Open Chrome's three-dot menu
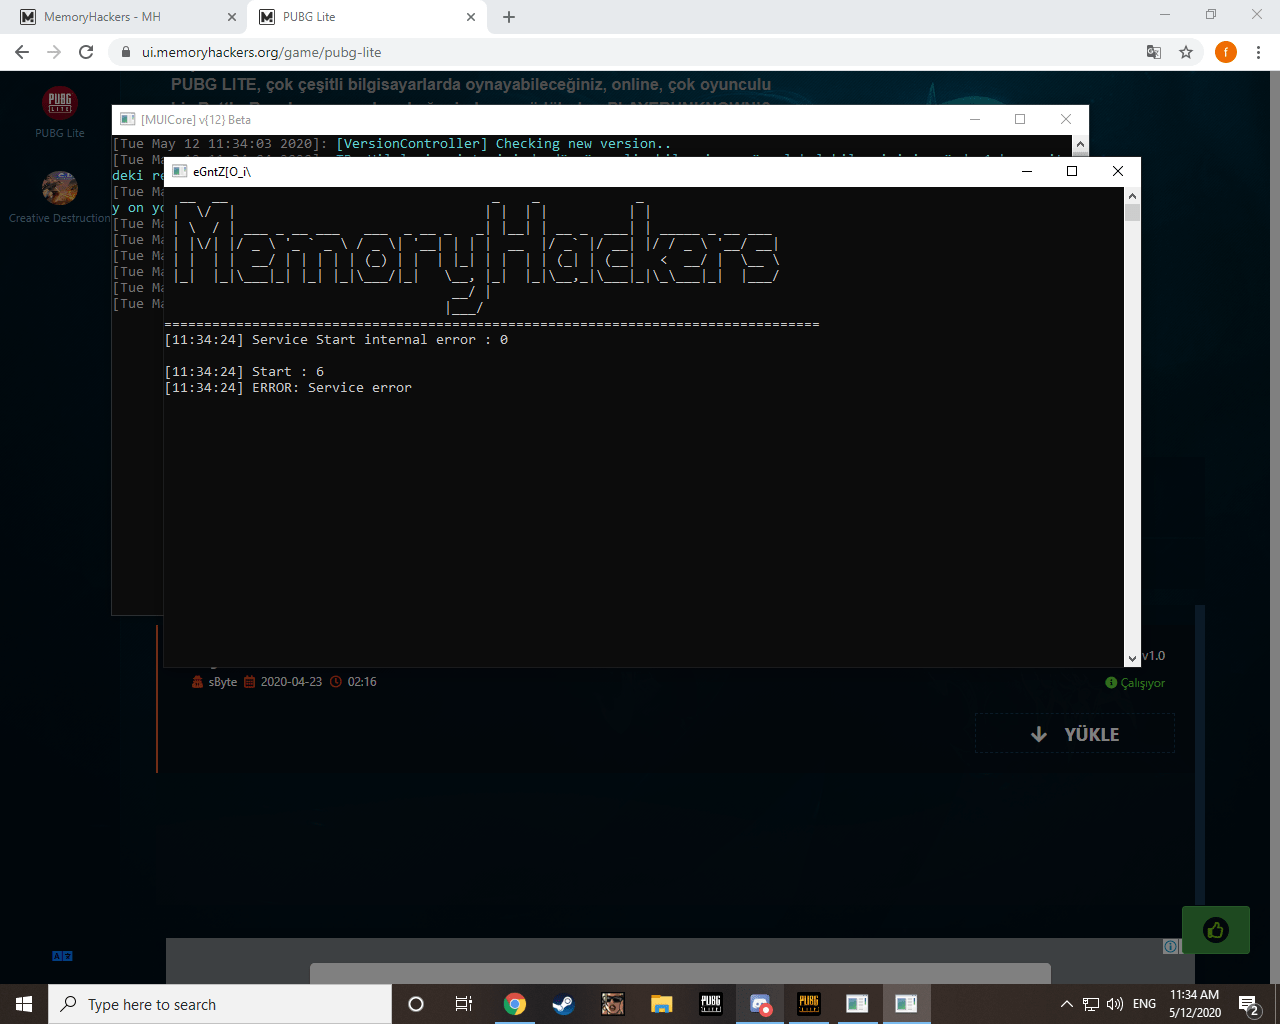 tap(1258, 52)
